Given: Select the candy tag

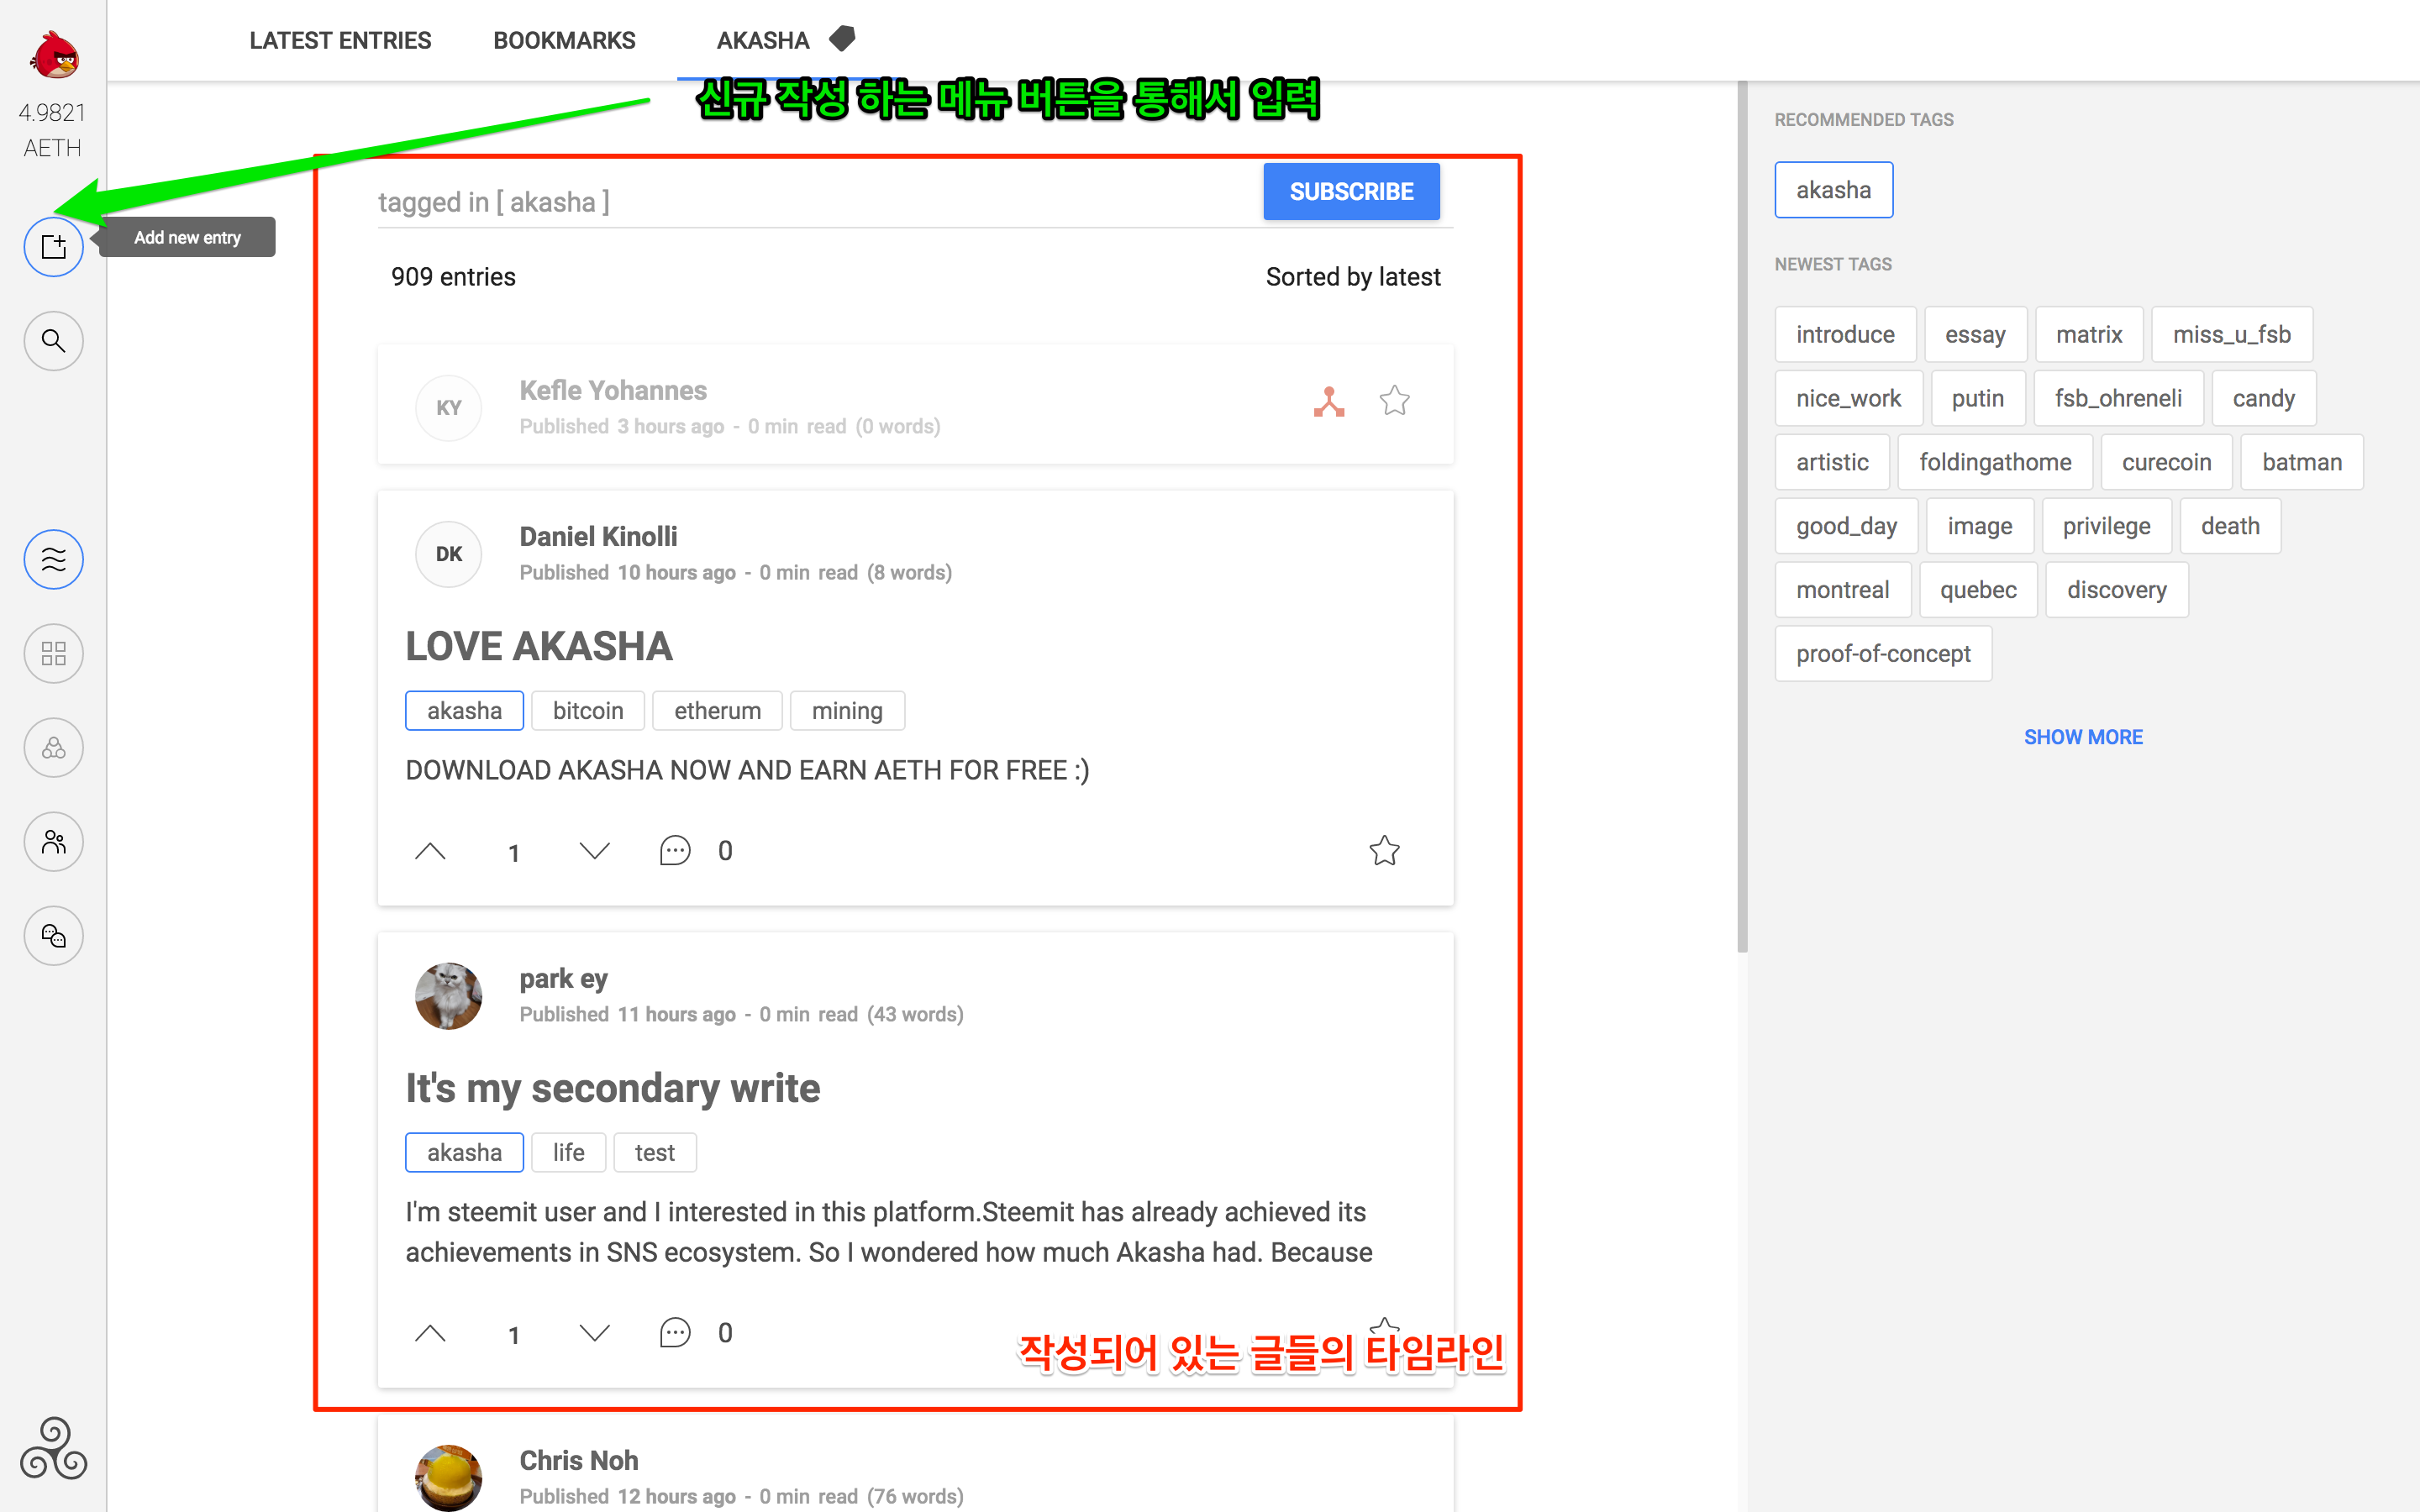Looking at the screenshot, I should [x=2263, y=398].
